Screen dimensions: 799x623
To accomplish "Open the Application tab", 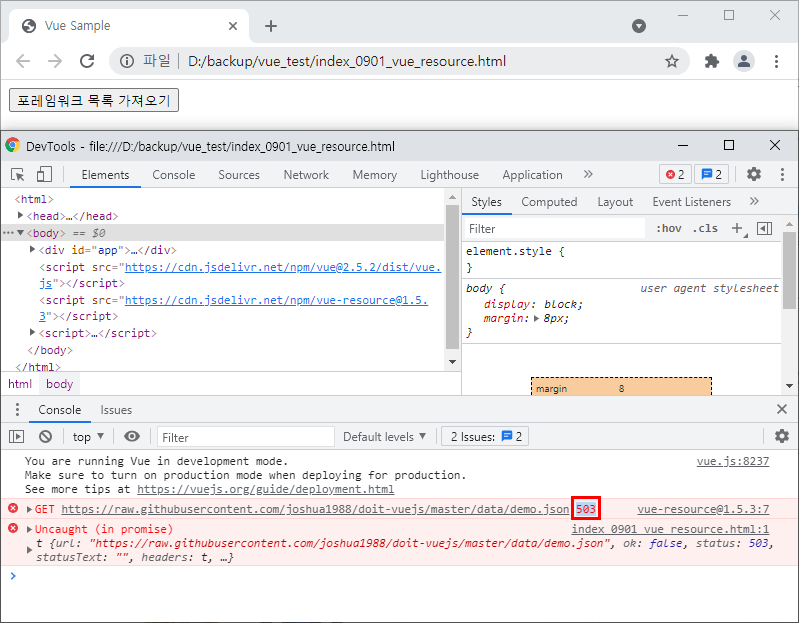I will (x=532, y=175).
